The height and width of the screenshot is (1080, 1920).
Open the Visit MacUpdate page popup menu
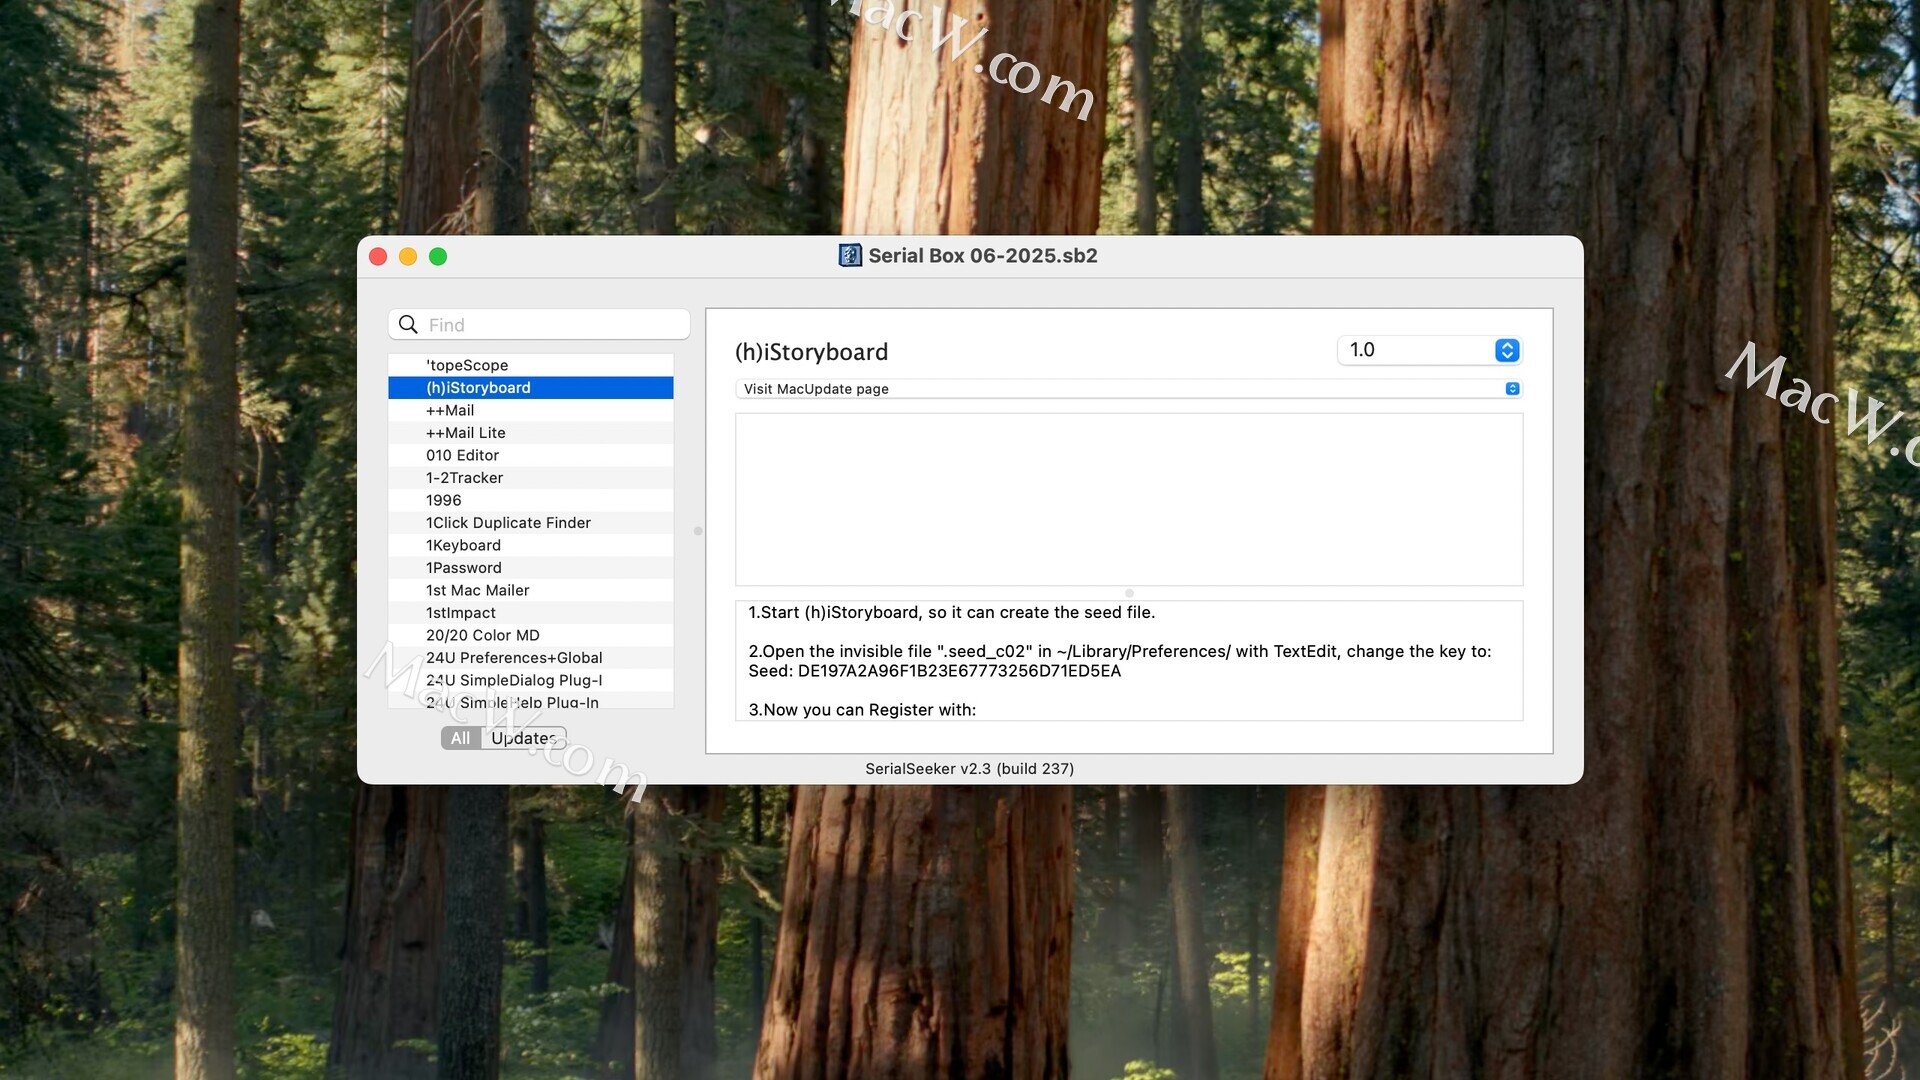click(1129, 389)
